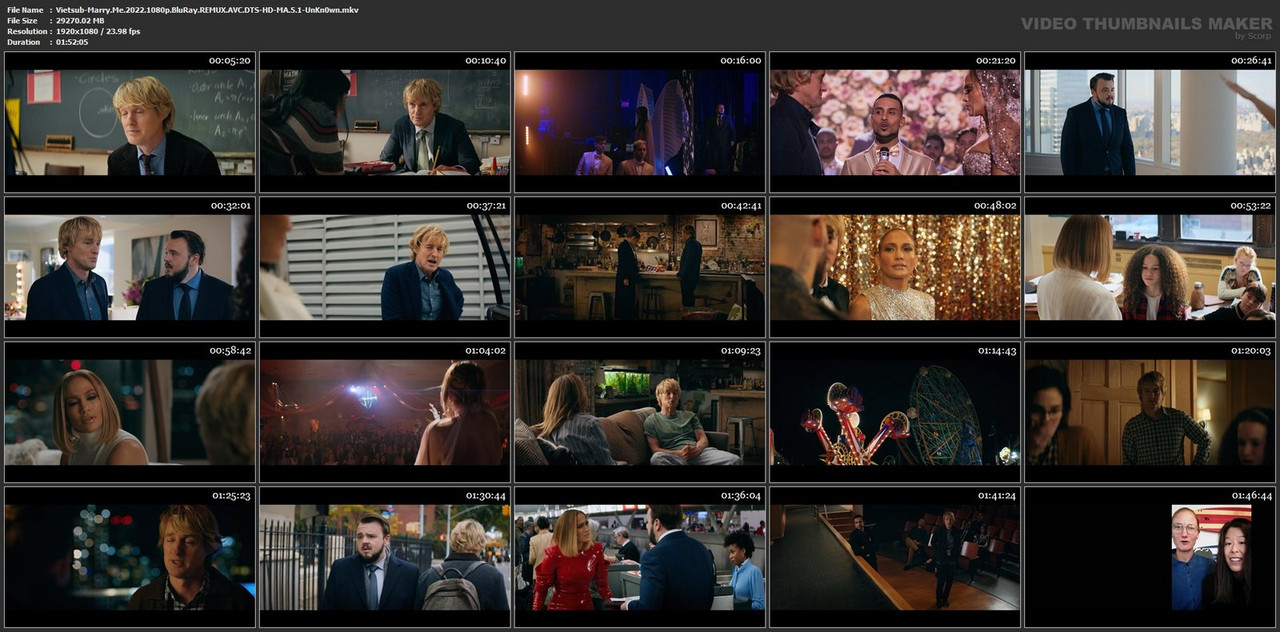Select the thumbnail at 00:10:40

(385, 122)
